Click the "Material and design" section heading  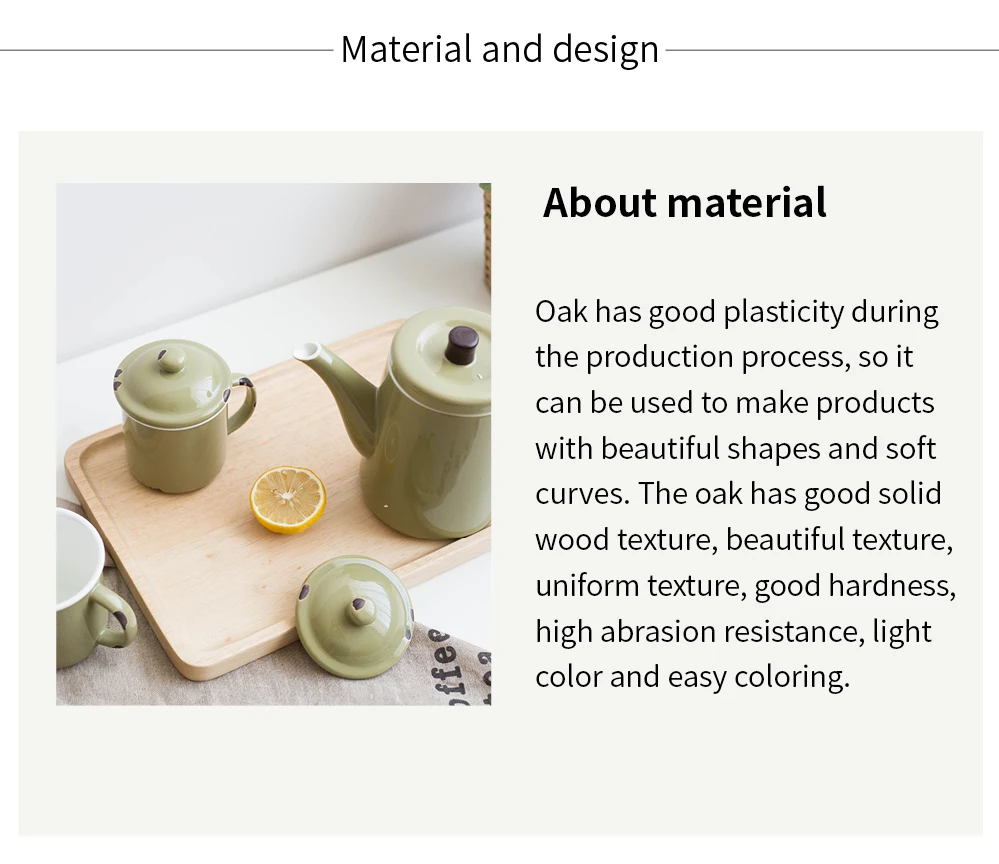[500, 50]
